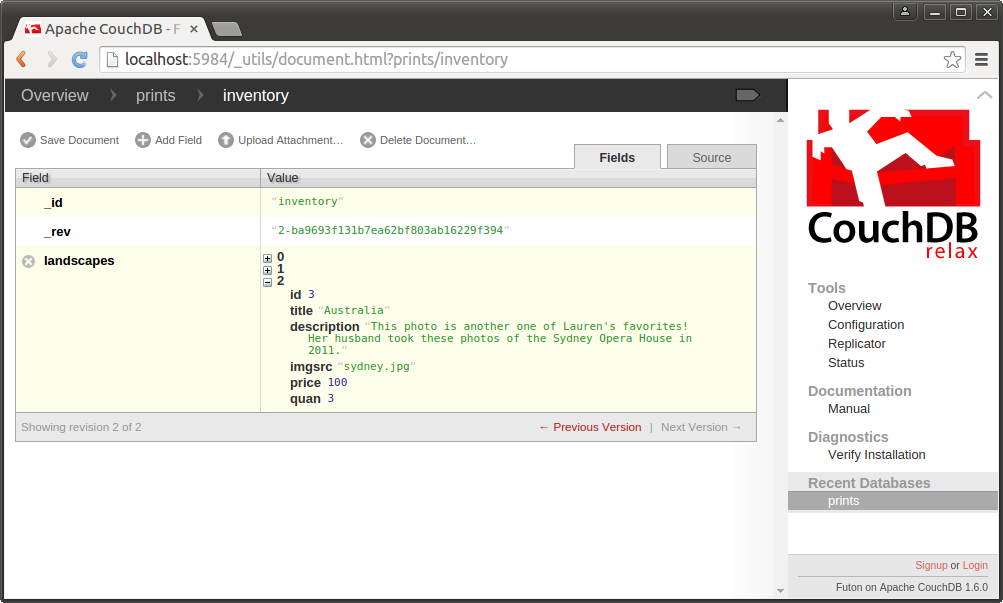Click the id value 3

[311, 294]
